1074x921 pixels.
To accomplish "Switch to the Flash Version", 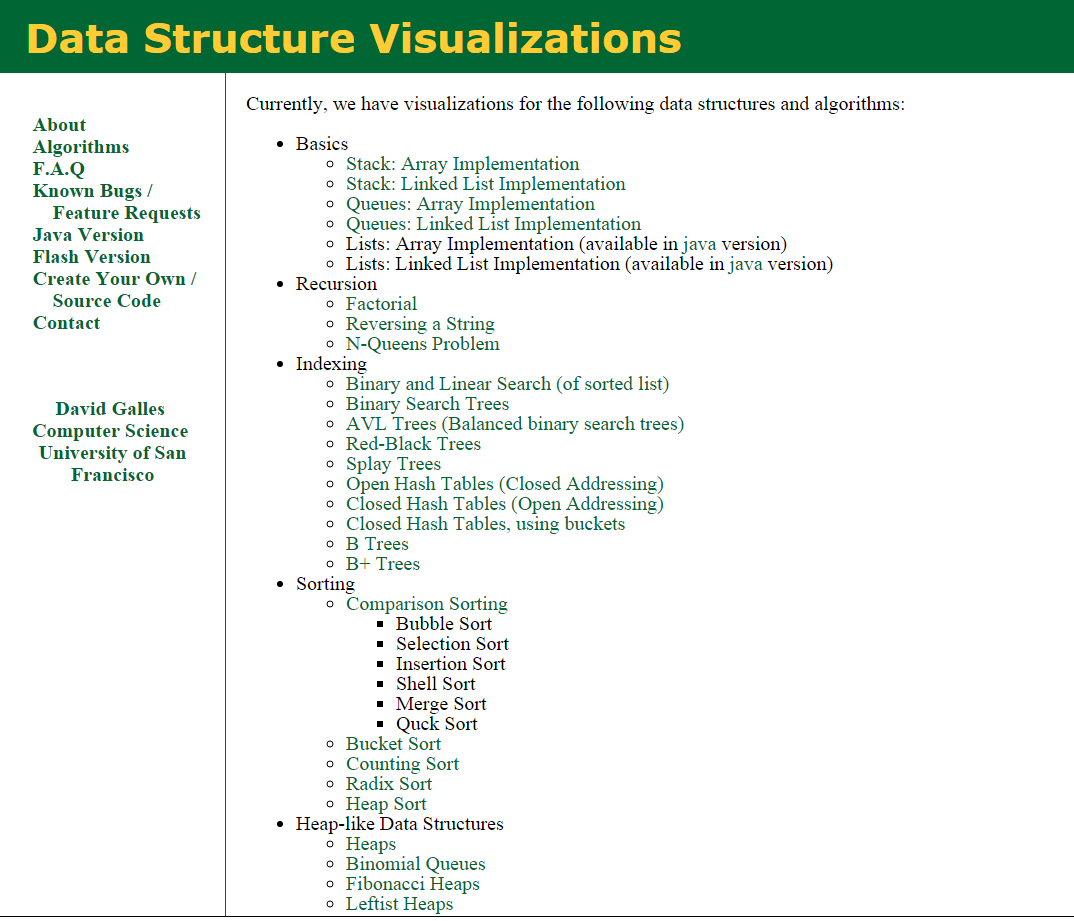I will pyautogui.click(x=91, y=256).
